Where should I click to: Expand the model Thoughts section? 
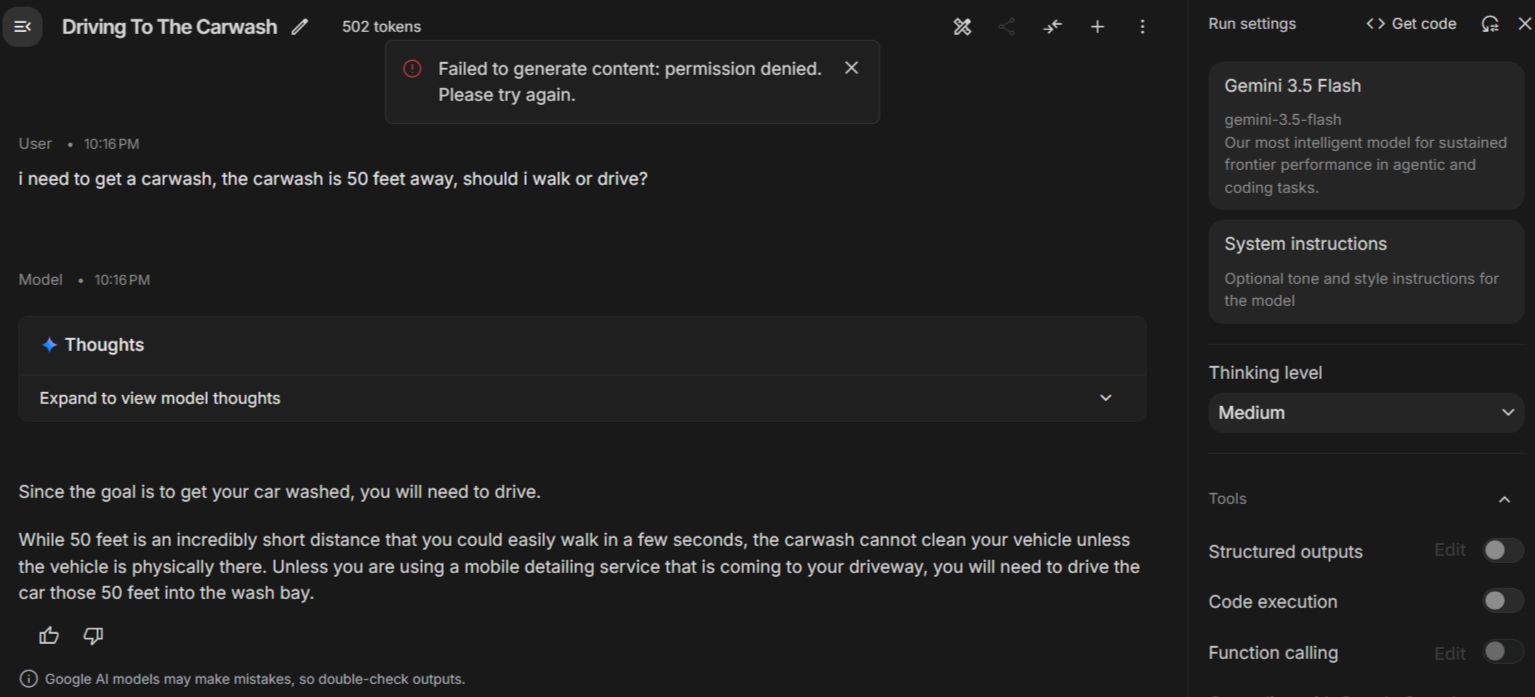coord(582,398)
